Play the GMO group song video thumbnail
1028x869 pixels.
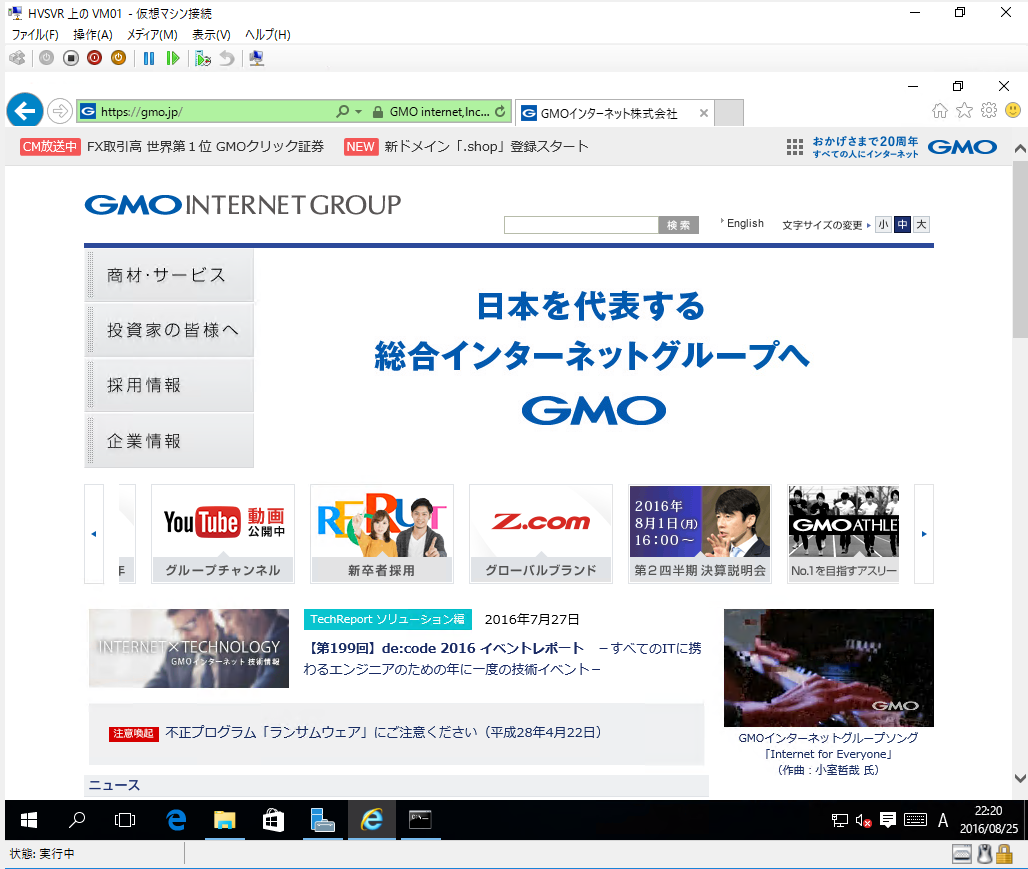829,668
